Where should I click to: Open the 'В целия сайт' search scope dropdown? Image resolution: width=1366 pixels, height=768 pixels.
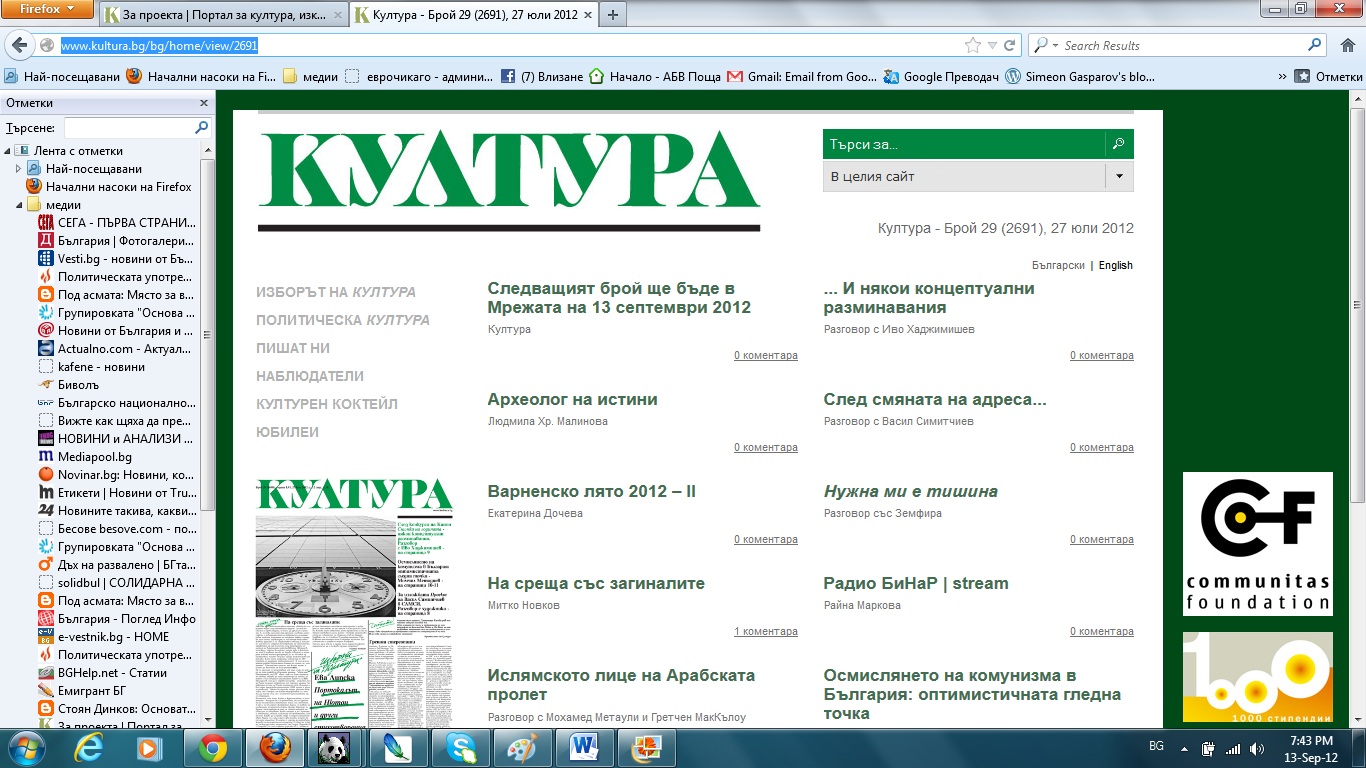coord(1119,176)
